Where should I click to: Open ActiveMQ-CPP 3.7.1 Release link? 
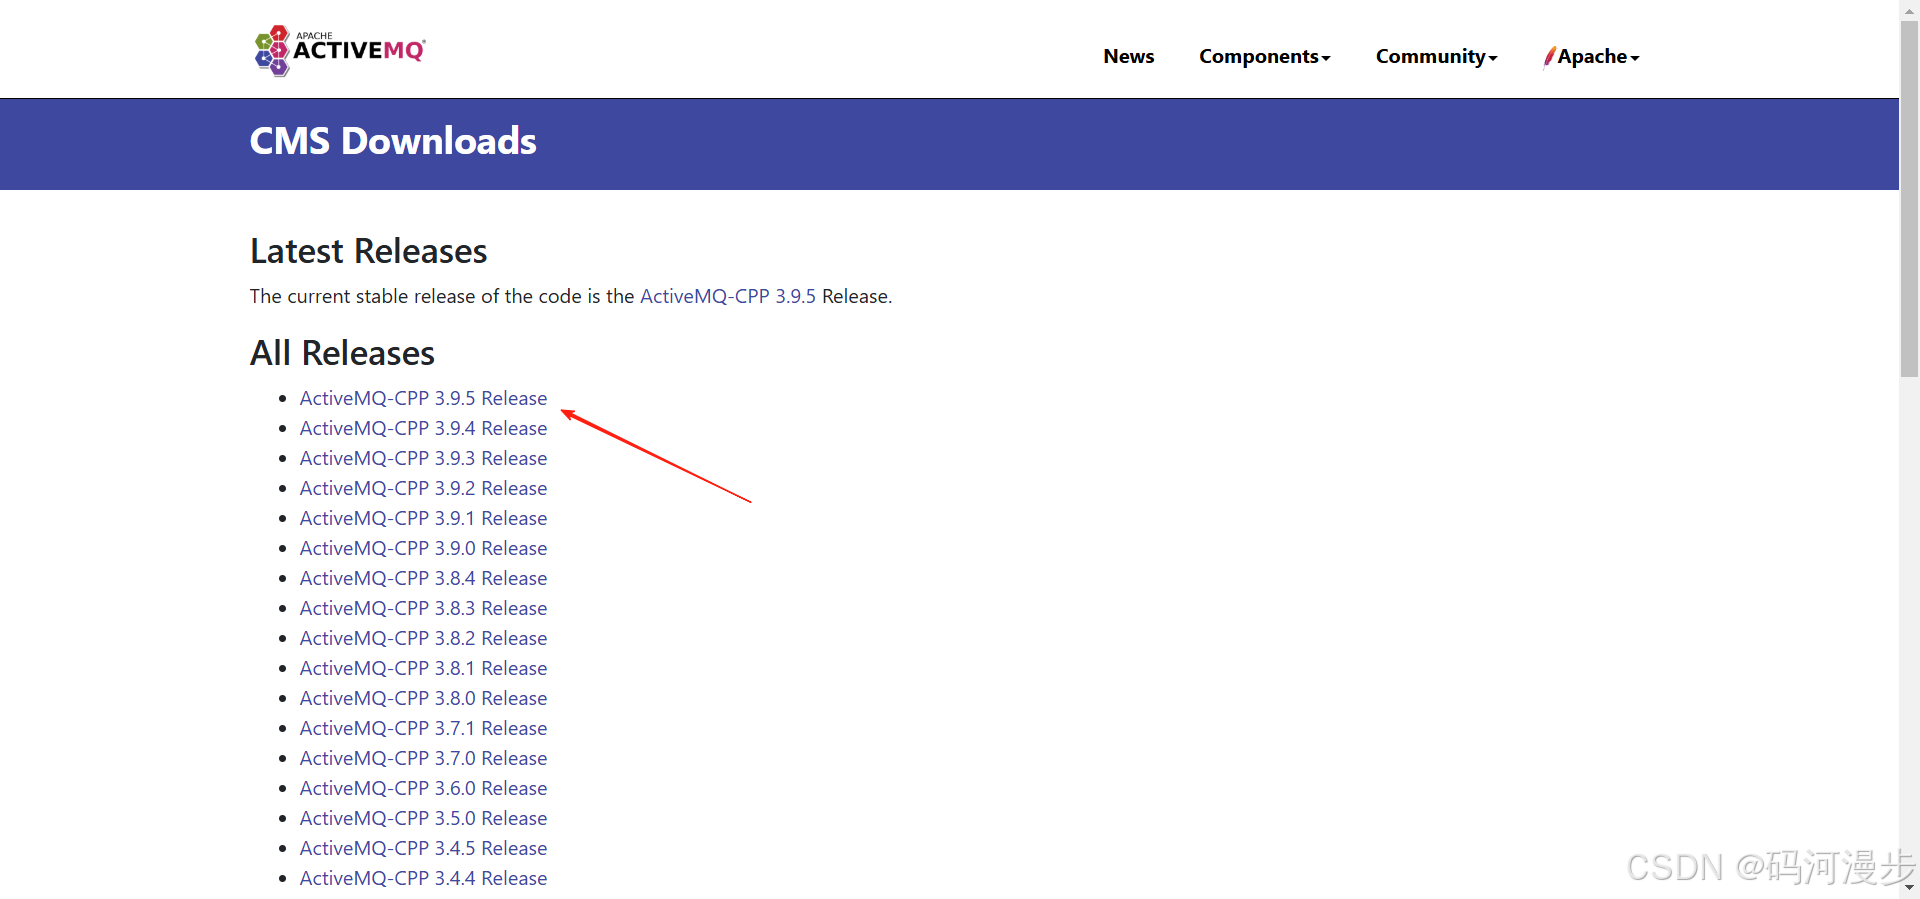(x=423, y=728)
